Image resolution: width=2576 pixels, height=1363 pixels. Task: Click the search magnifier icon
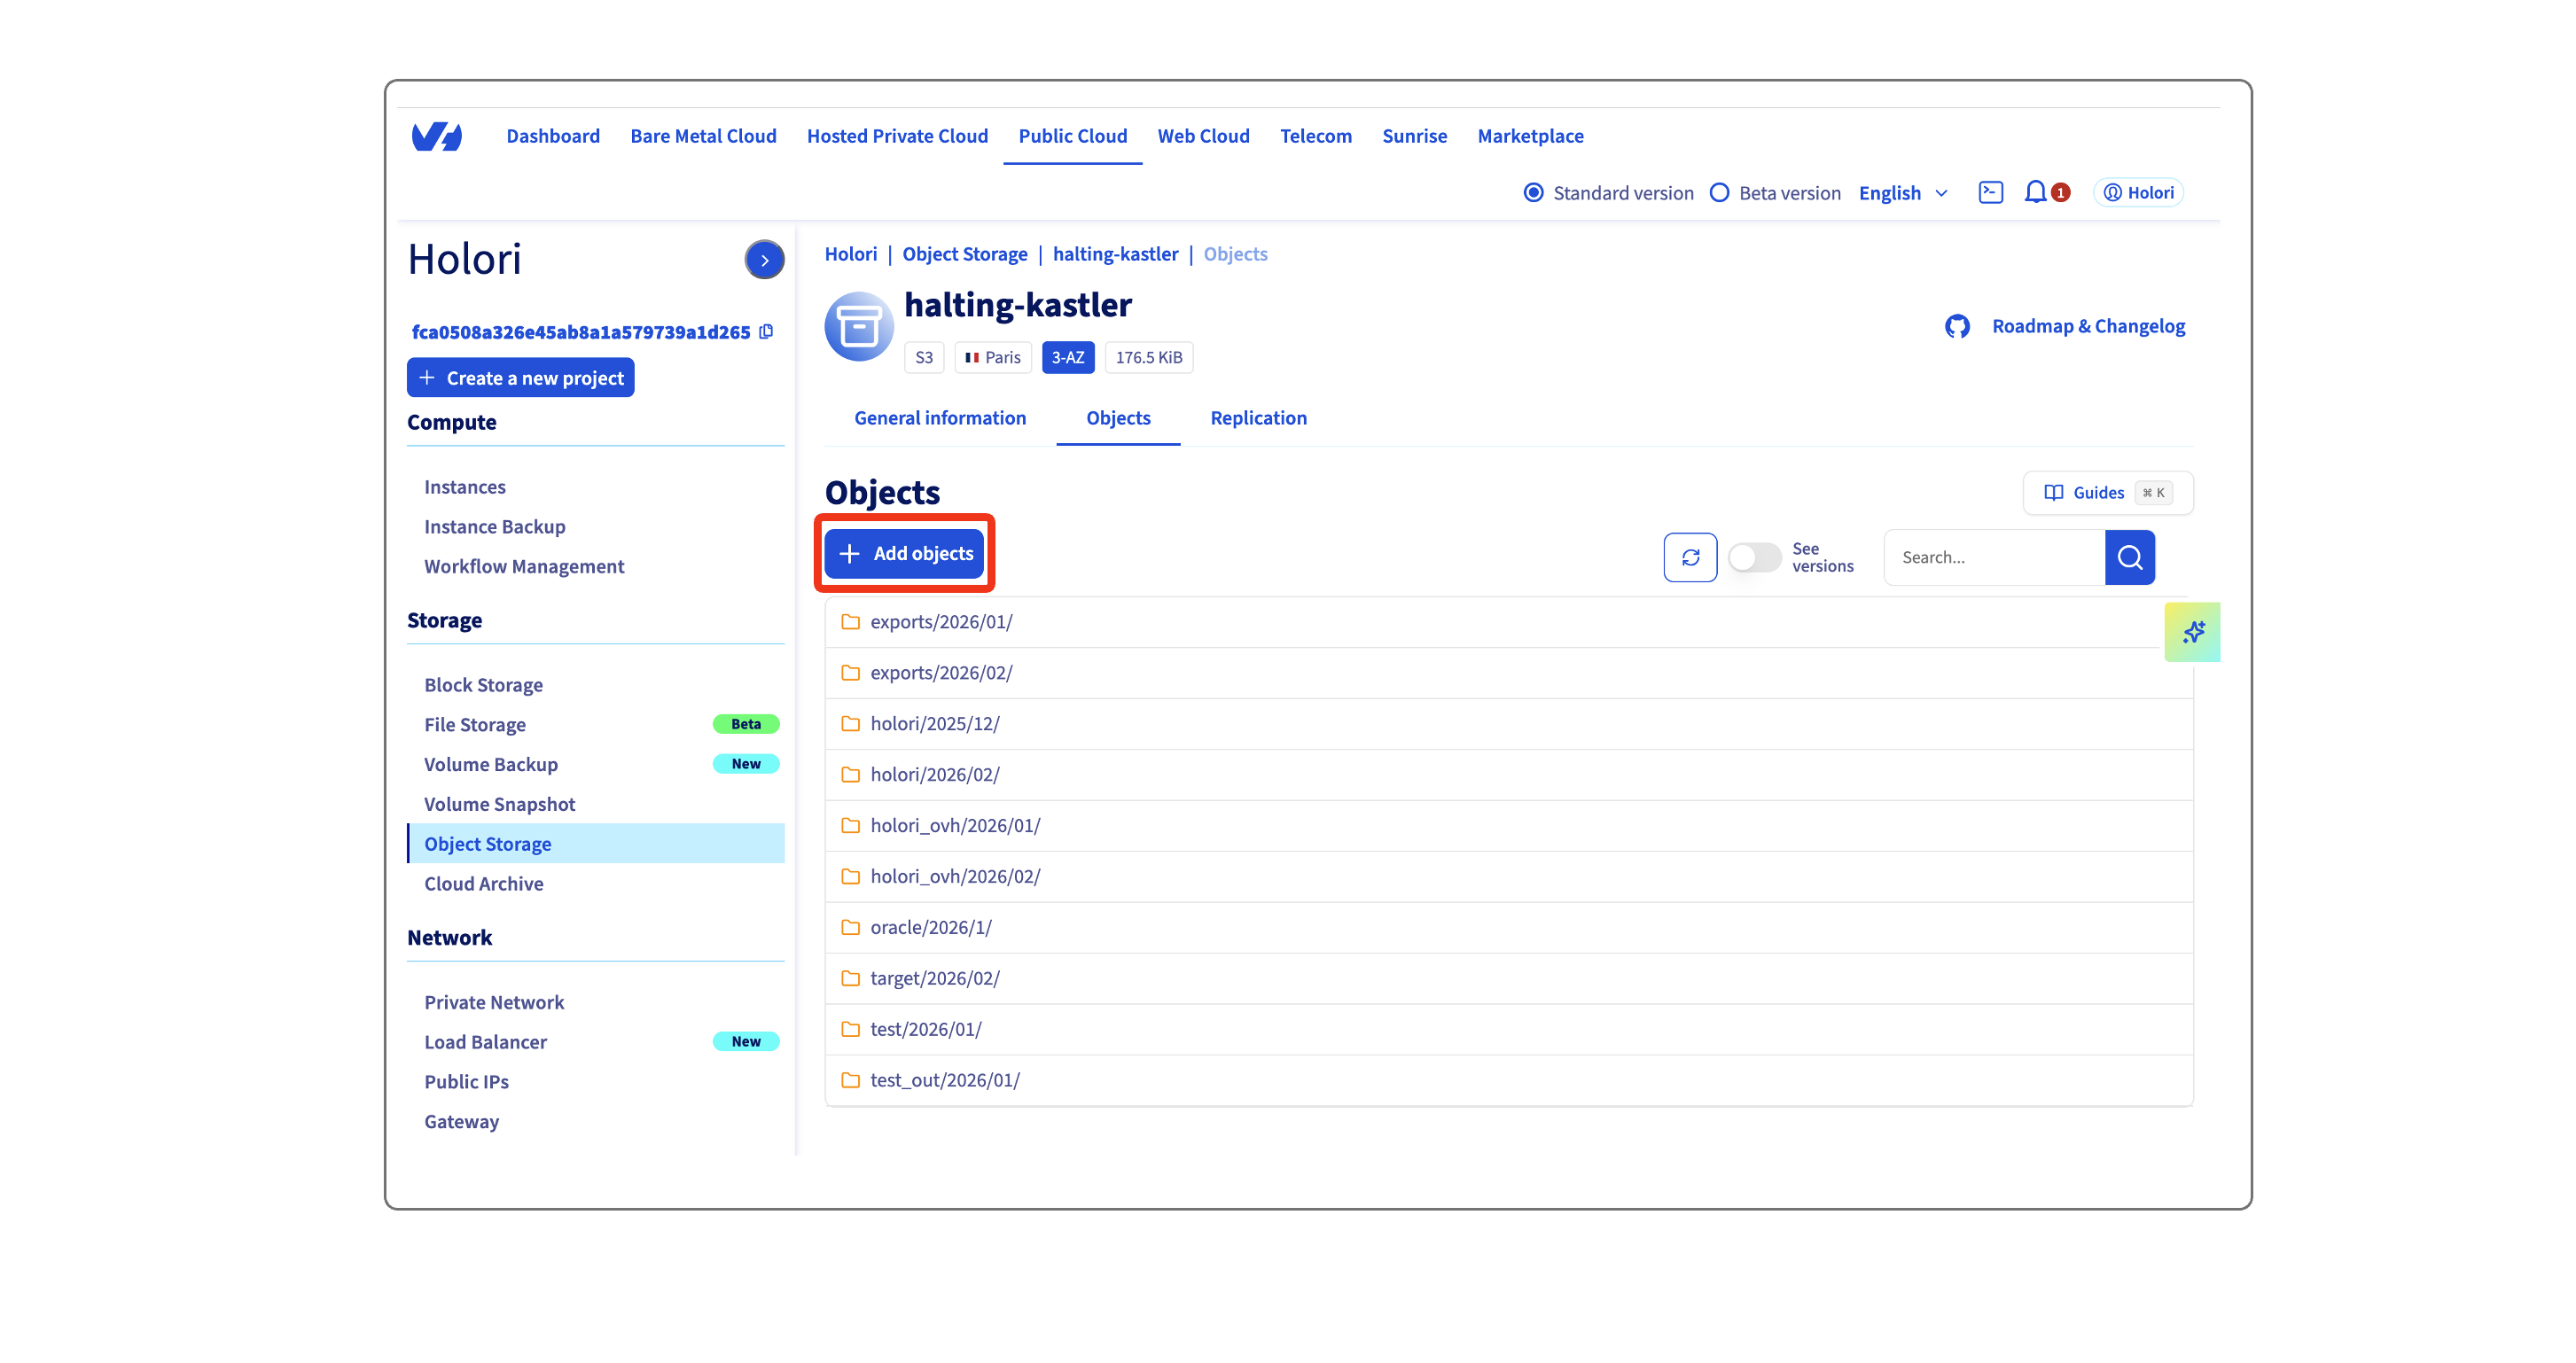(2130, 557)
